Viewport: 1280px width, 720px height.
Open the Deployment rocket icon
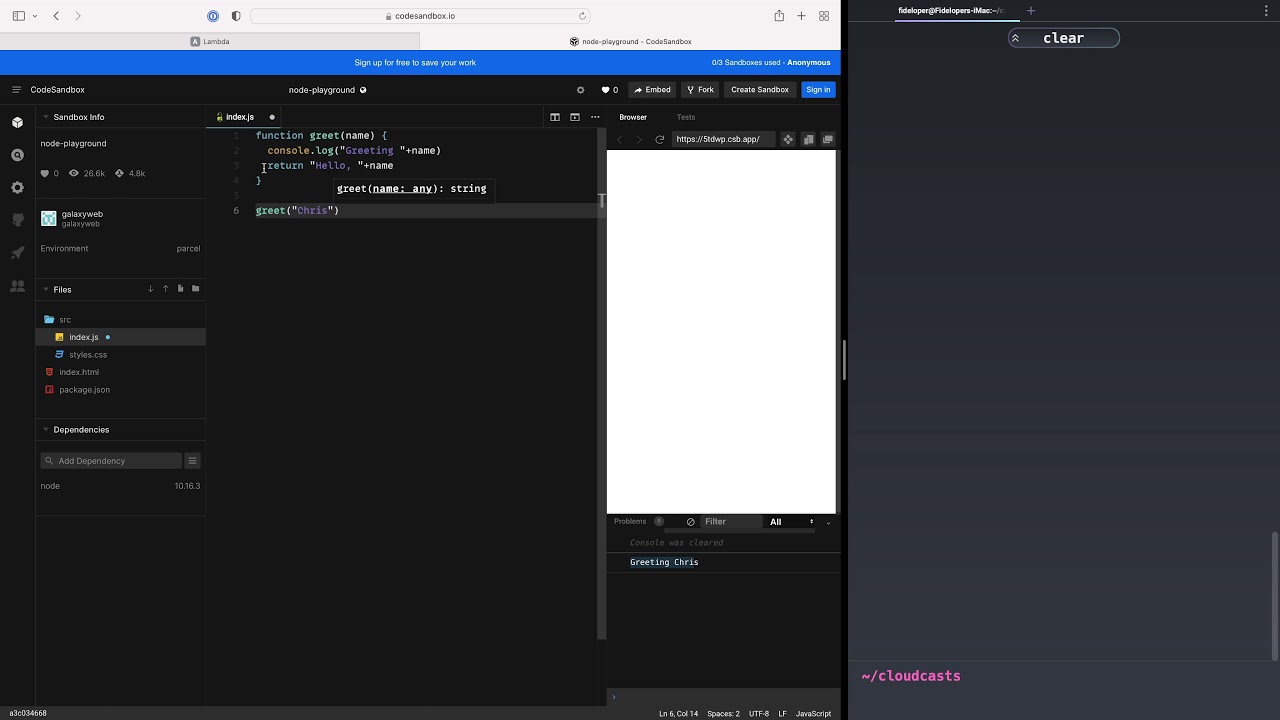(x=17, y=253)
